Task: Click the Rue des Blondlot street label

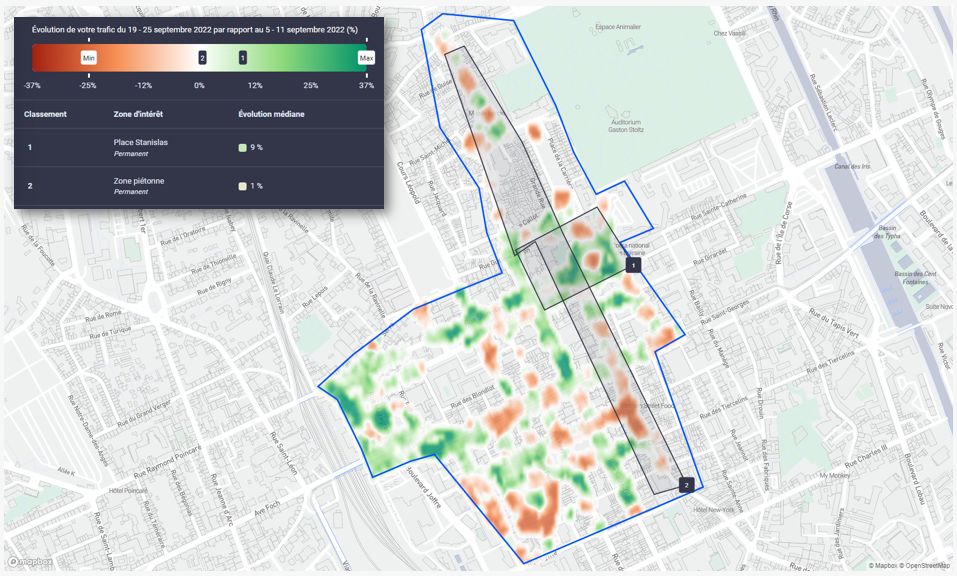Action: [x=472, y=398]
